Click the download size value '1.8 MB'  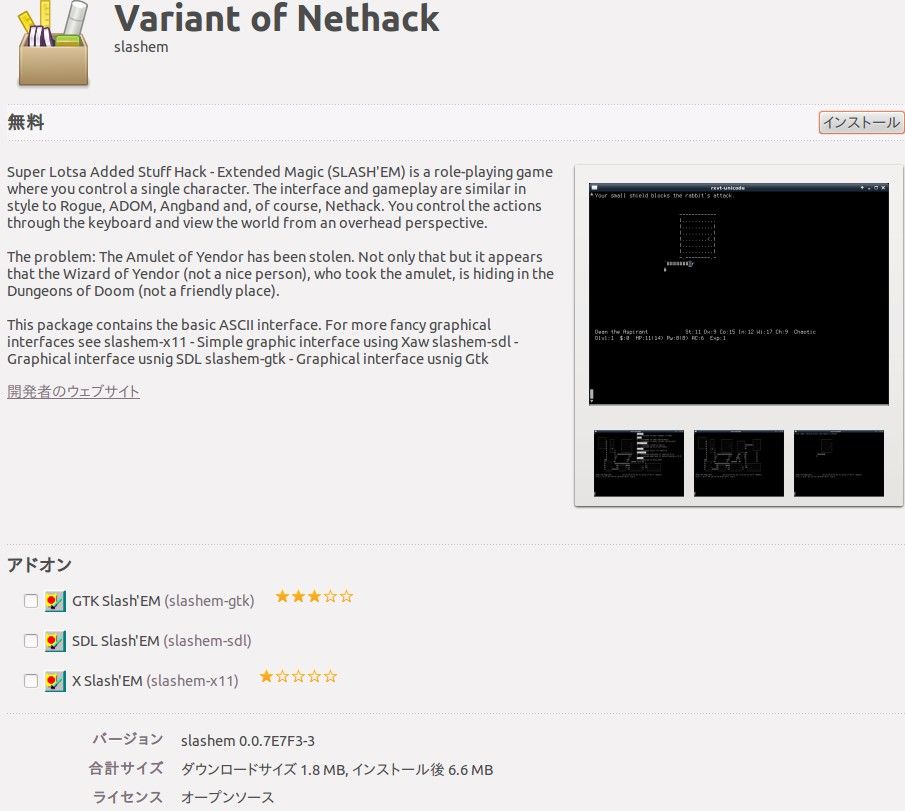click(323, 770)
